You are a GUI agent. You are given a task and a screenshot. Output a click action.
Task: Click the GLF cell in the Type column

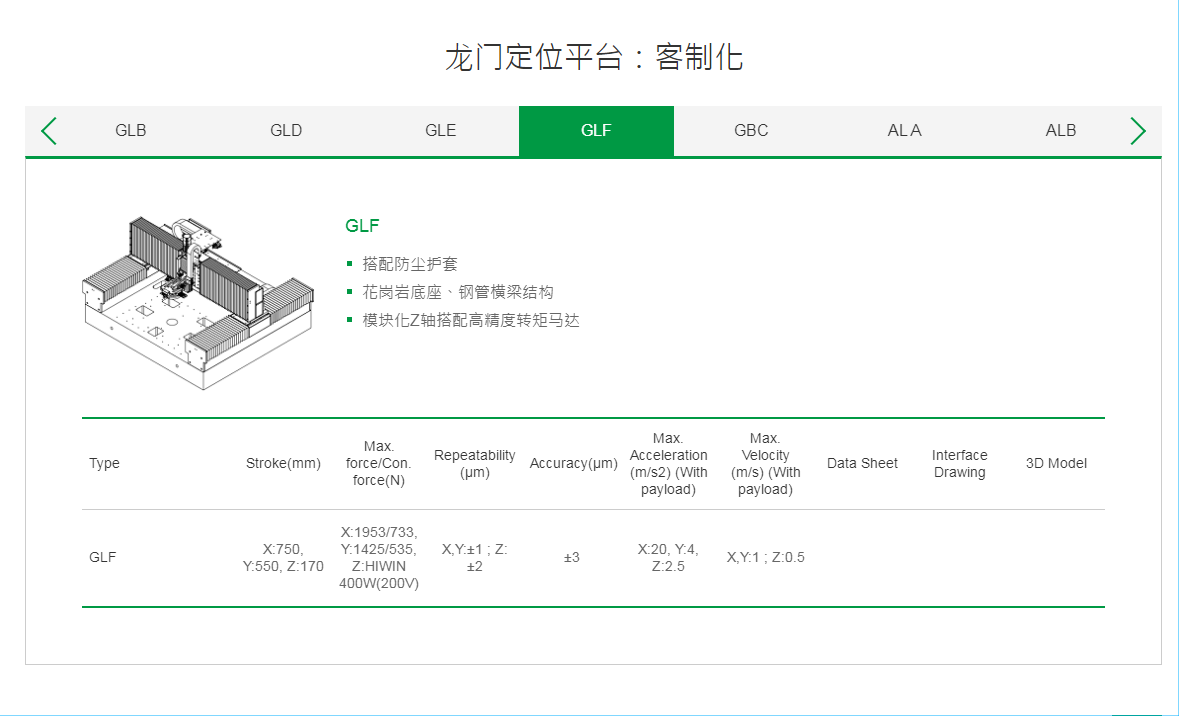(x=103, y=557)
